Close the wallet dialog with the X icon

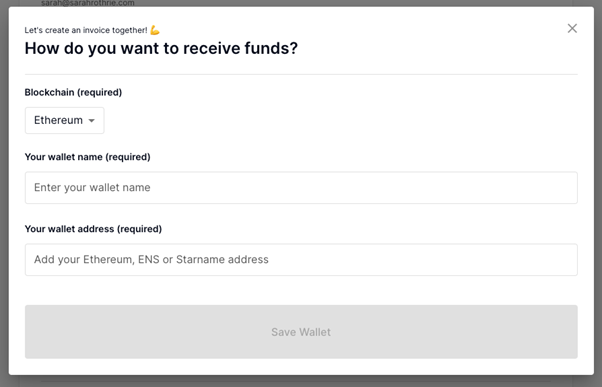click(x=572, y=28)
